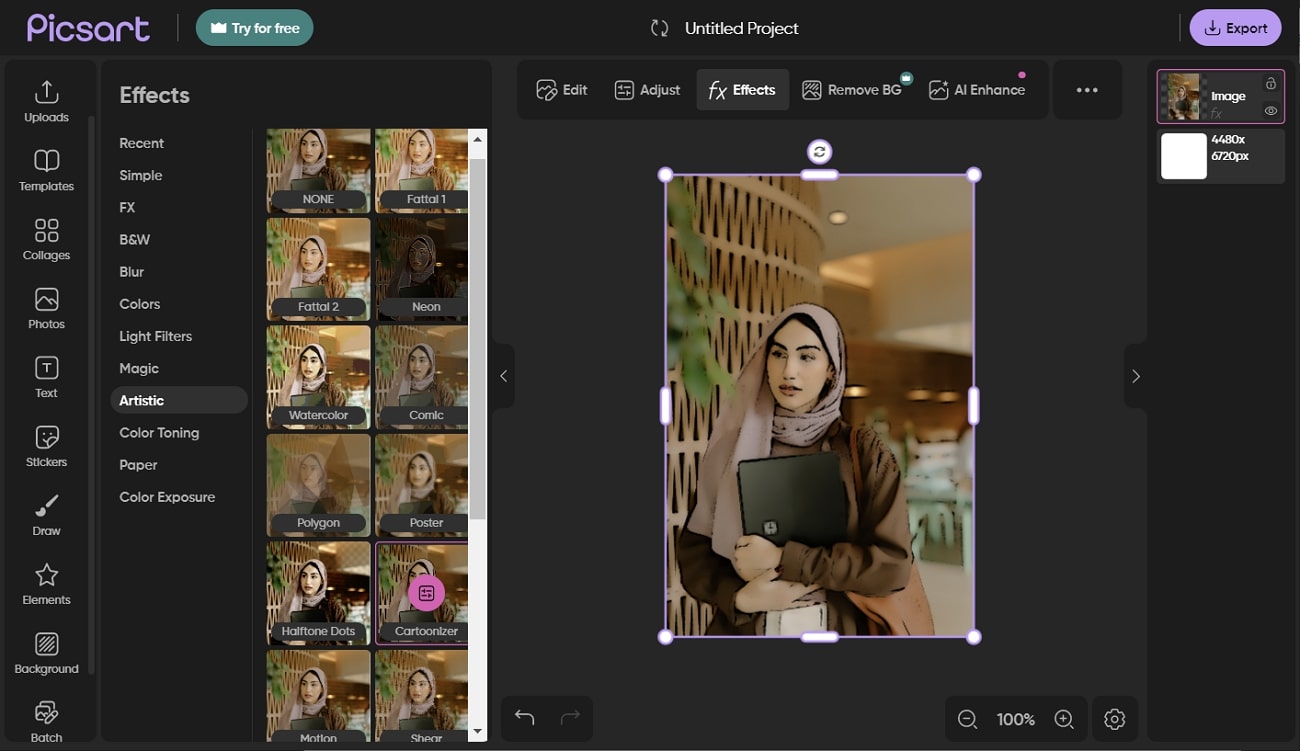Select the B&W effects category
The image size is (1300, 751).
134,240
